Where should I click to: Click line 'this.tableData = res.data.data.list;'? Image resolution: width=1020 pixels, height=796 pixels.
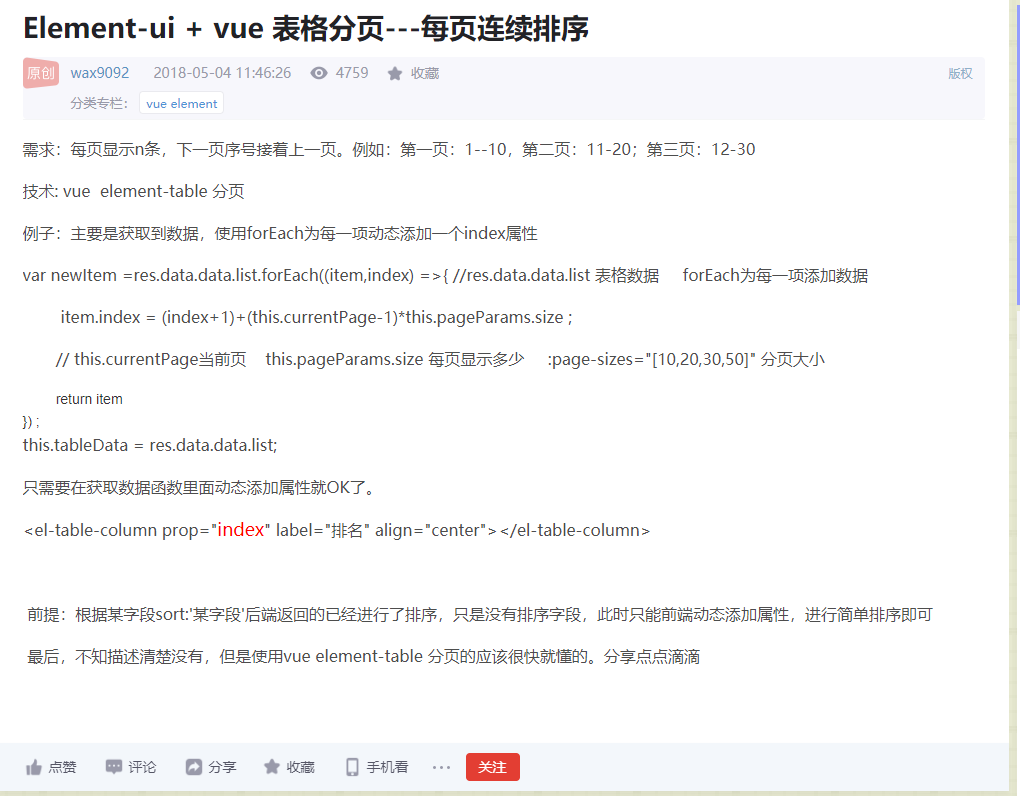pyautogui.click(x=150, y=445)
